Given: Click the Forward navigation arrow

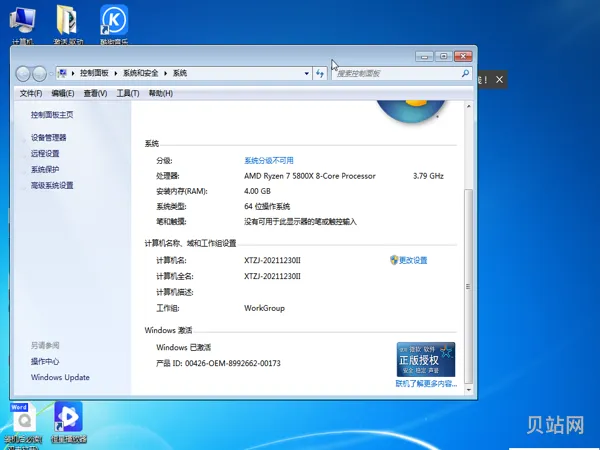Looking at the screenshot, I should tap(39, 73).
